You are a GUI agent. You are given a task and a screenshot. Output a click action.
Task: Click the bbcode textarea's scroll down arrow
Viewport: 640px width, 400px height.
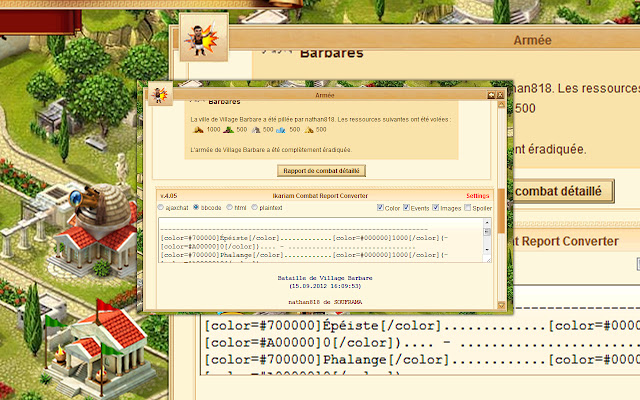click(487, 249)
